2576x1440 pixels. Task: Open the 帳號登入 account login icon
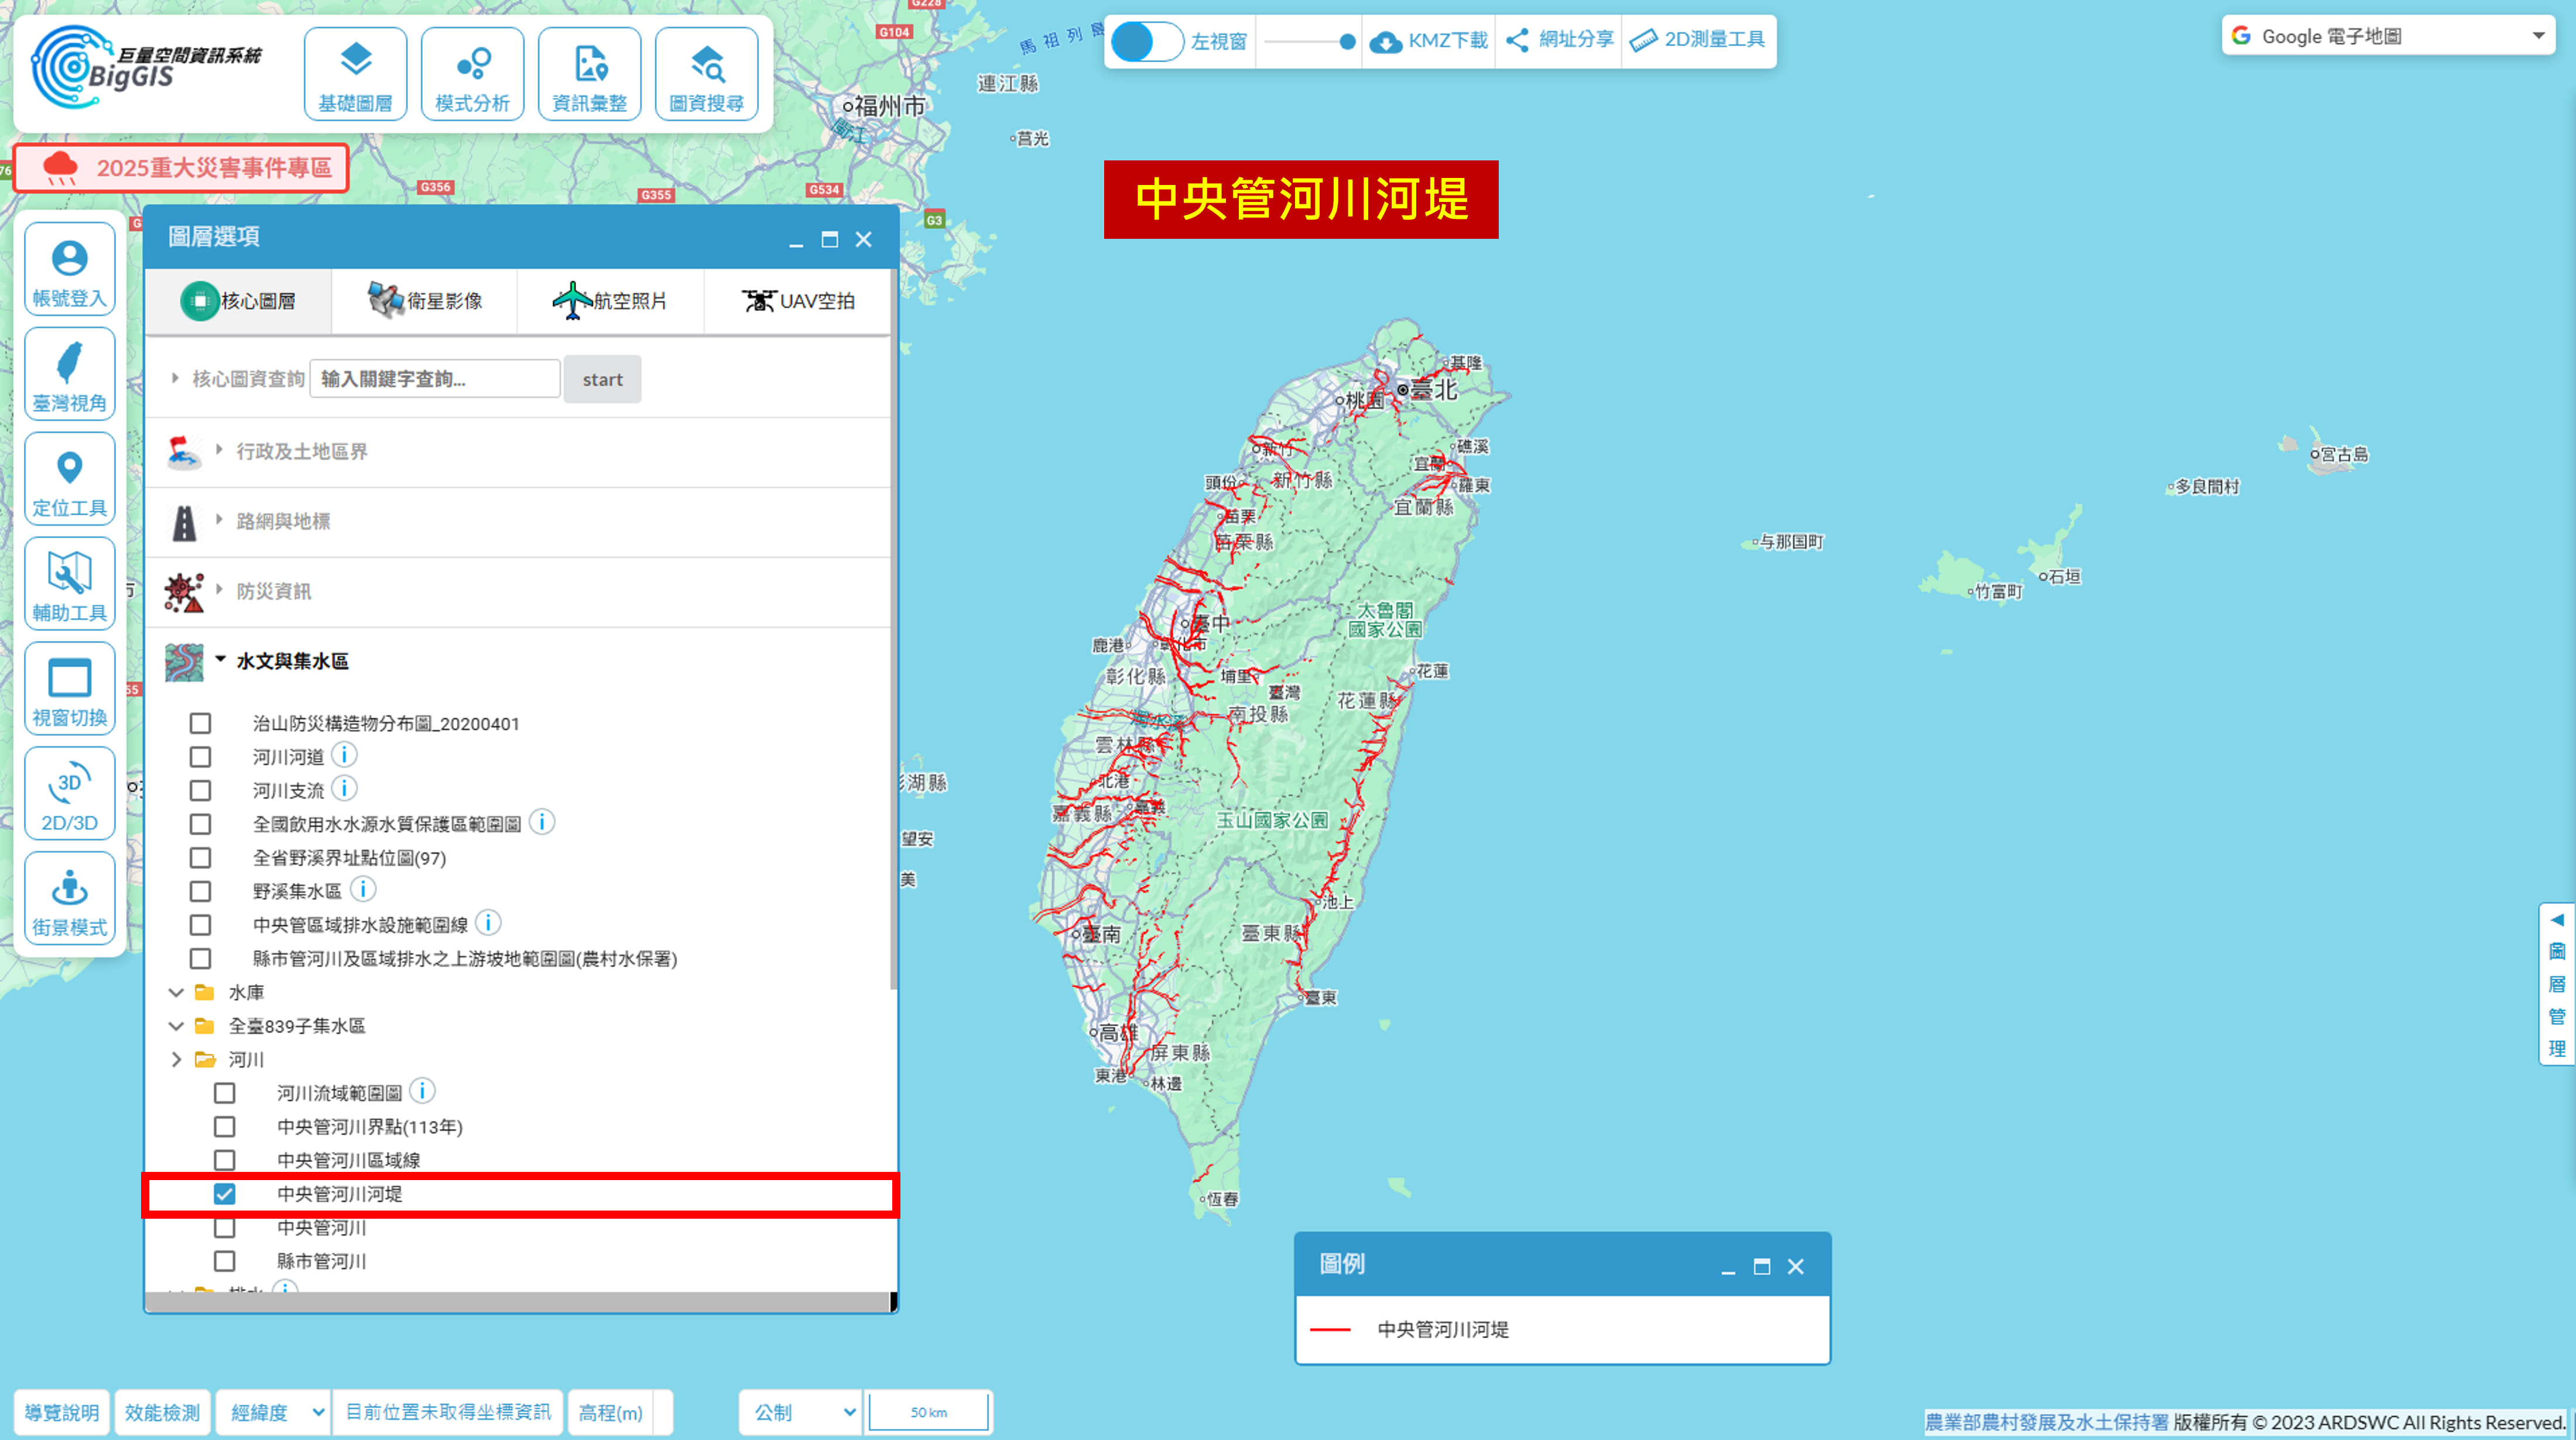tap(69, 269)
